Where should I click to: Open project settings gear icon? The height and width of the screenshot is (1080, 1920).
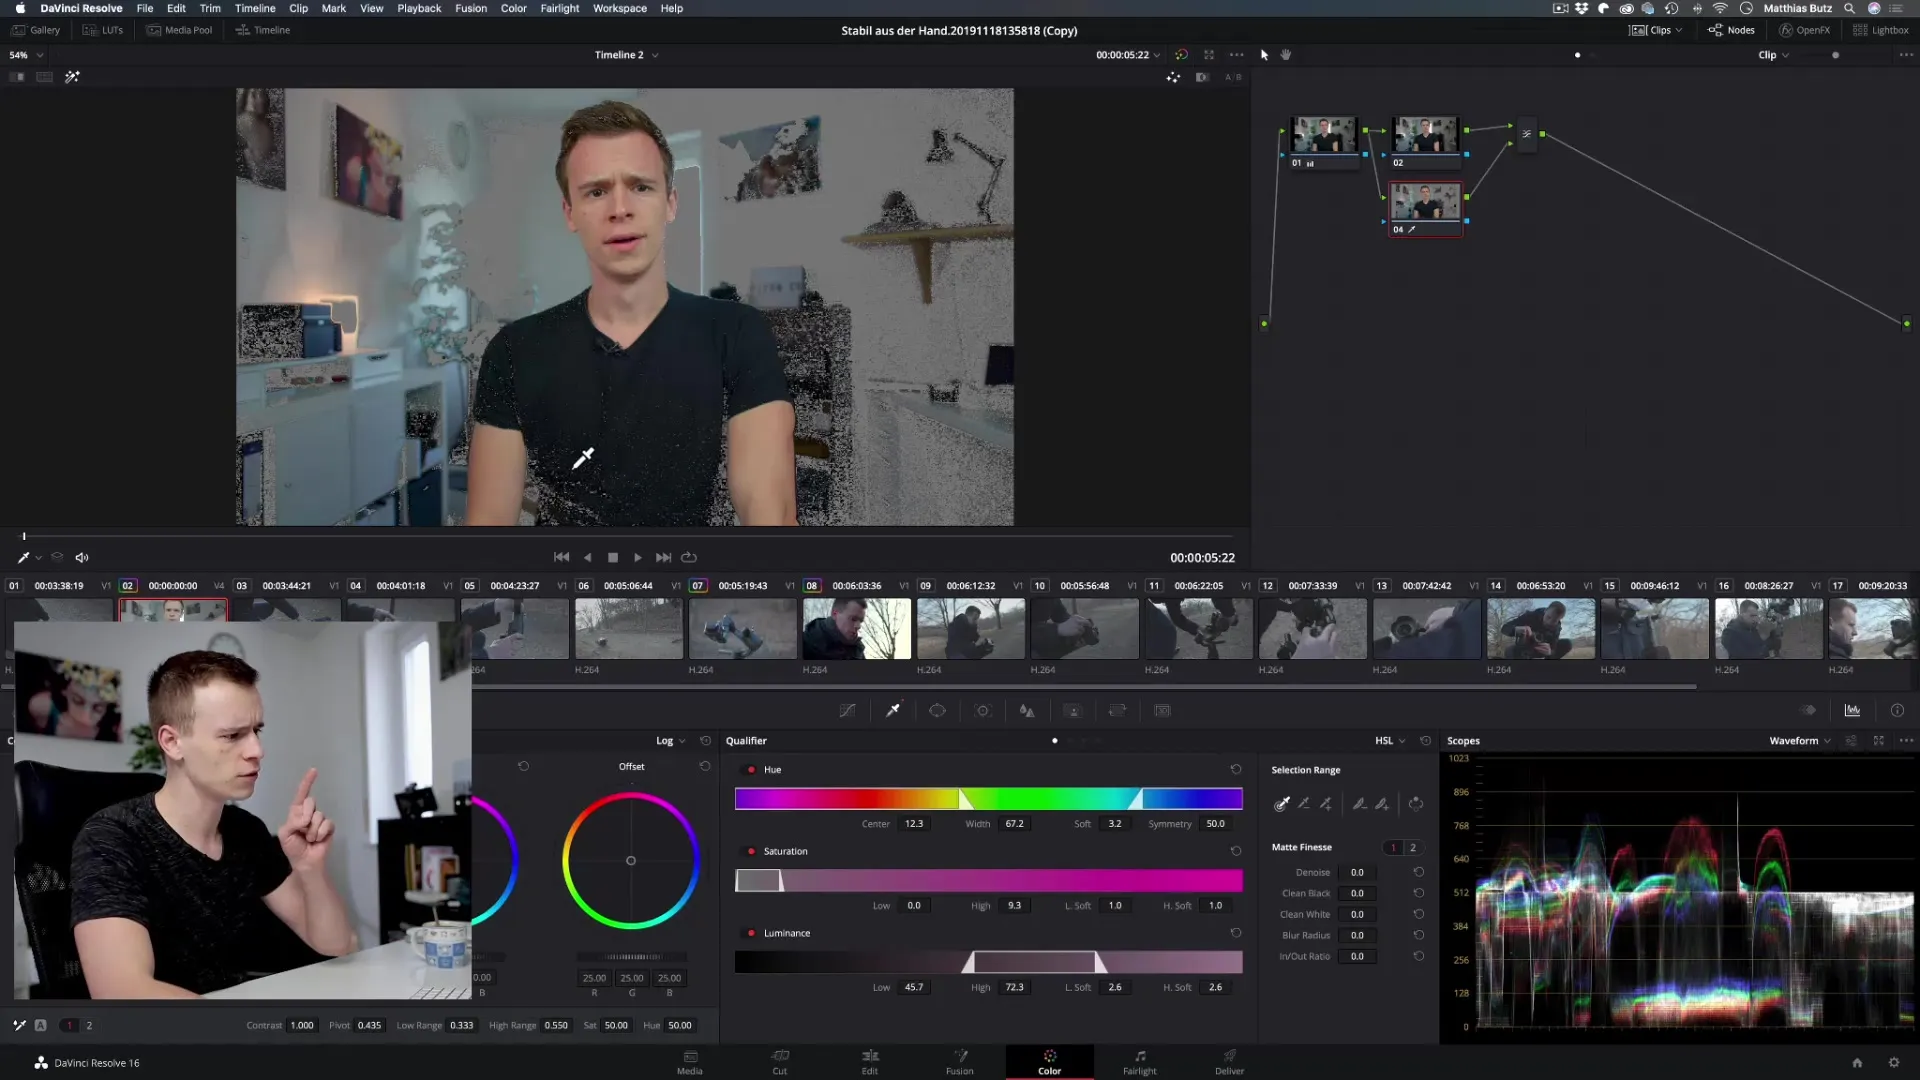[x=1893, y=1062]
